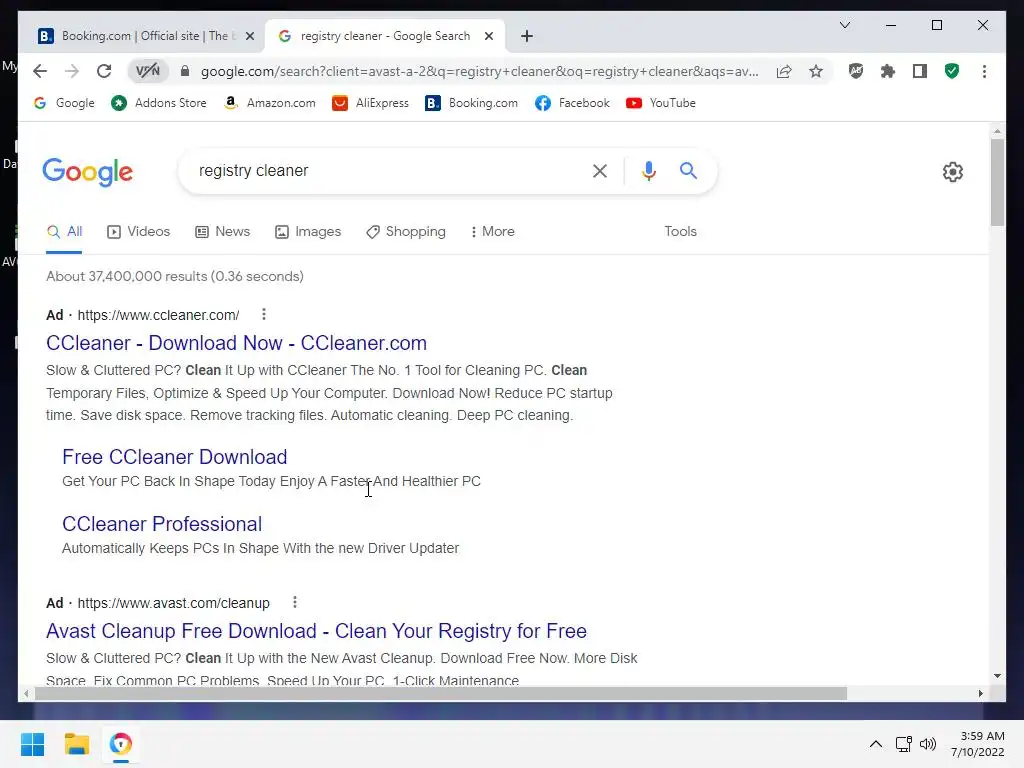Open options dots beside the ccleaner.com ad
This screenshot has height=768, width=1024.
click(x=264, y=315)
